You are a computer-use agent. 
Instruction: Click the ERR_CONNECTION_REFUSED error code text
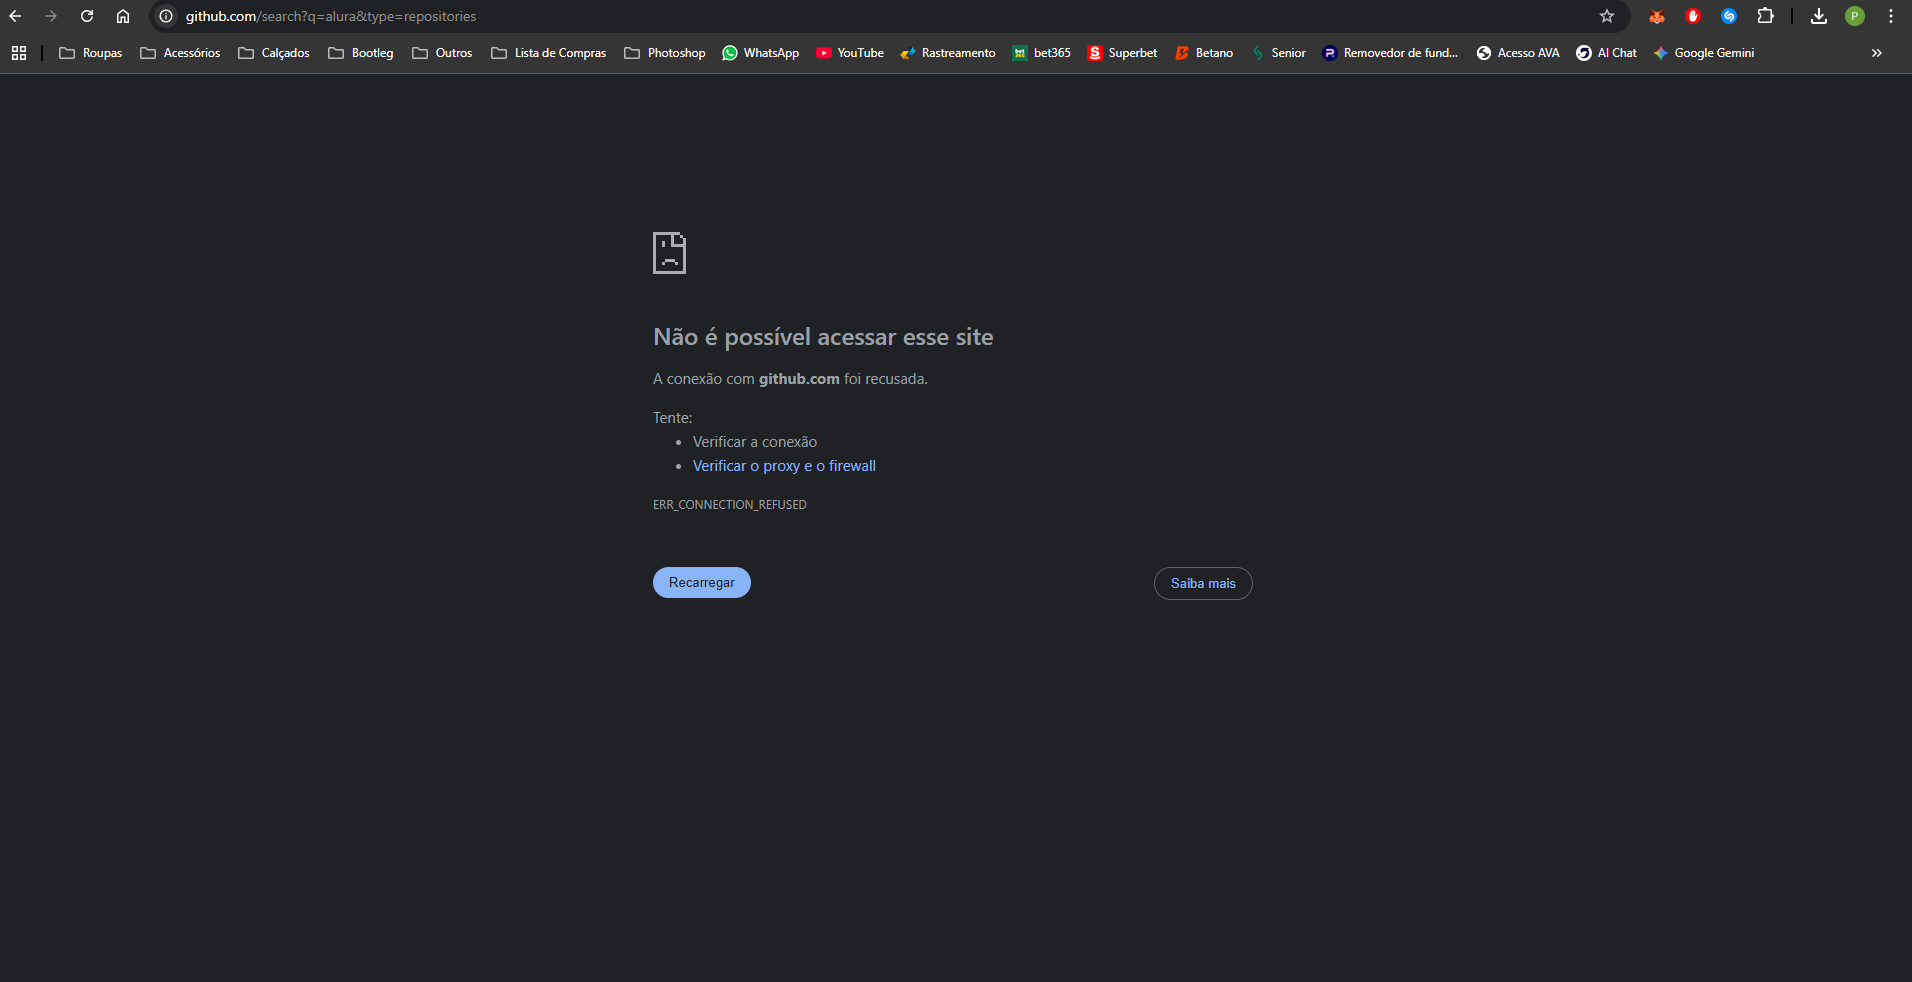[x=730, y=505]
